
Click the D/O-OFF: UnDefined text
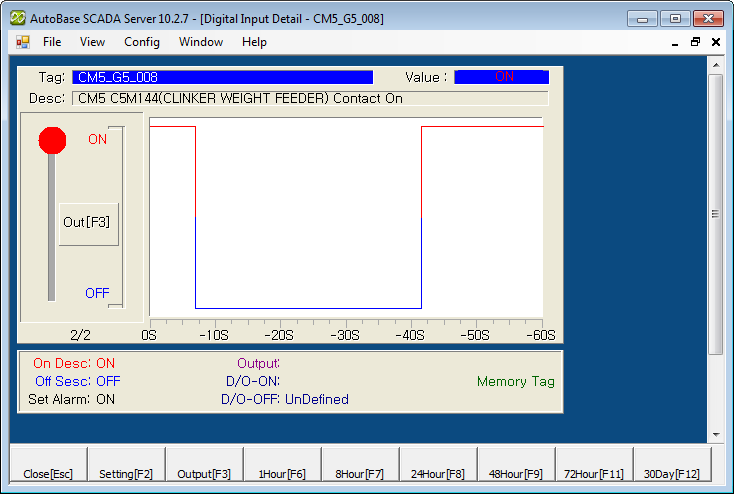(285, 399)
